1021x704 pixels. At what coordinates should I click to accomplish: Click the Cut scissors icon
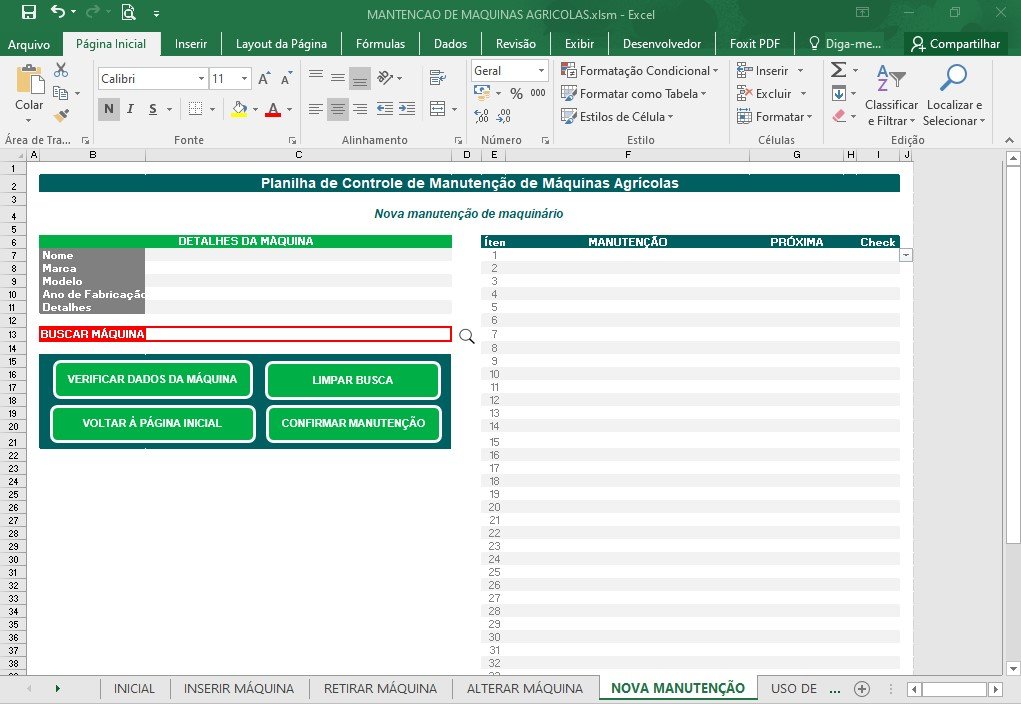61,70
